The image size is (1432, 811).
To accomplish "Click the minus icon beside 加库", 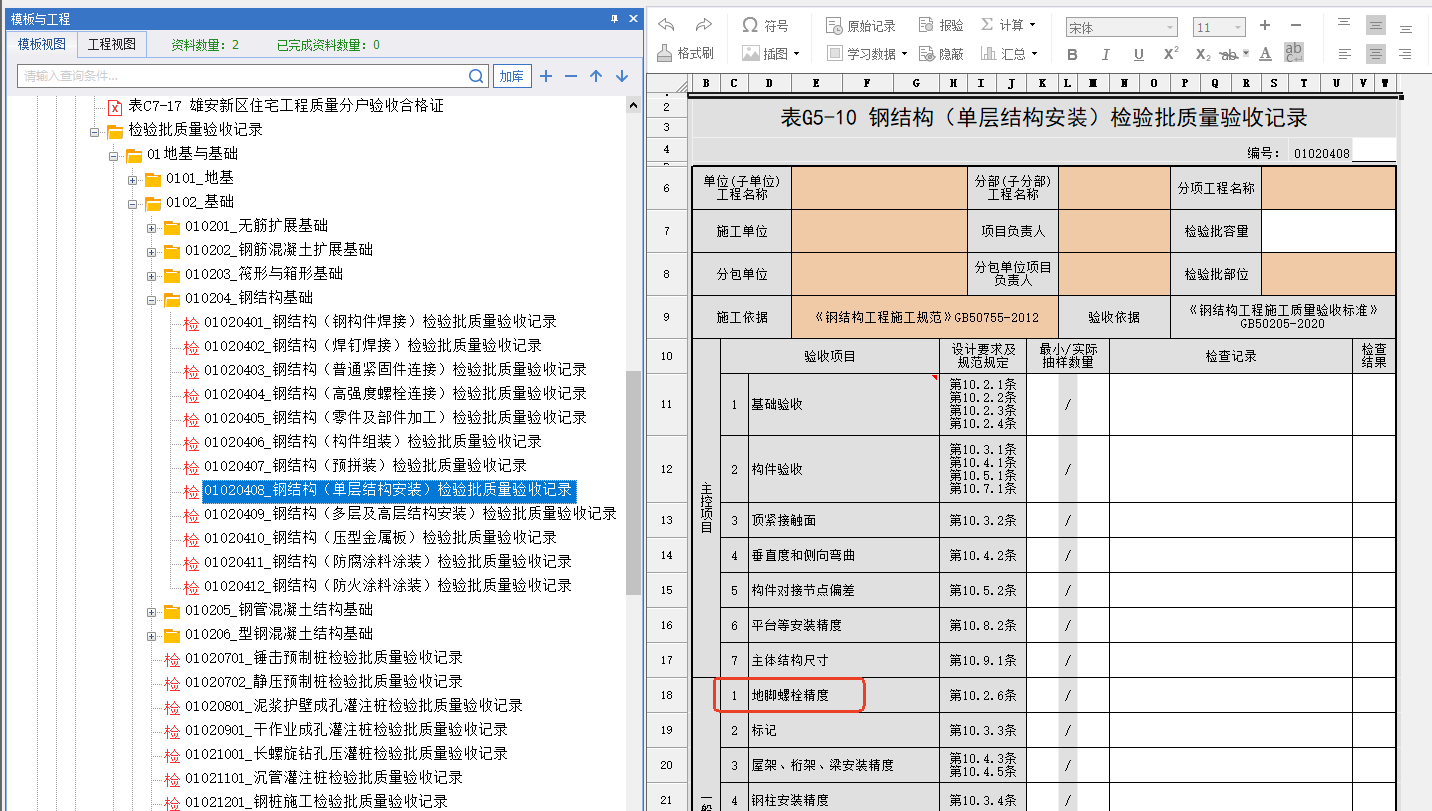I will coord(571,76).
